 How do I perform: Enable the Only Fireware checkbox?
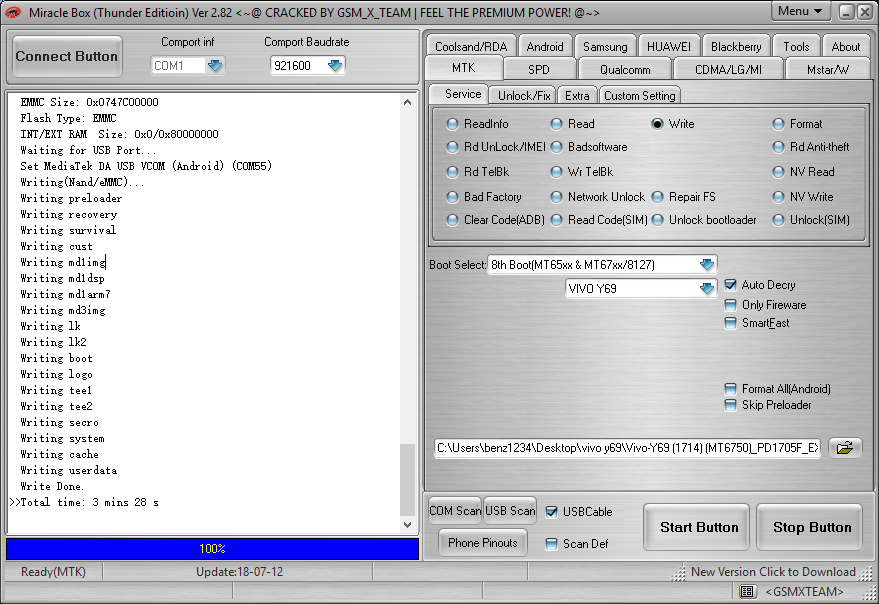(730, 305)
